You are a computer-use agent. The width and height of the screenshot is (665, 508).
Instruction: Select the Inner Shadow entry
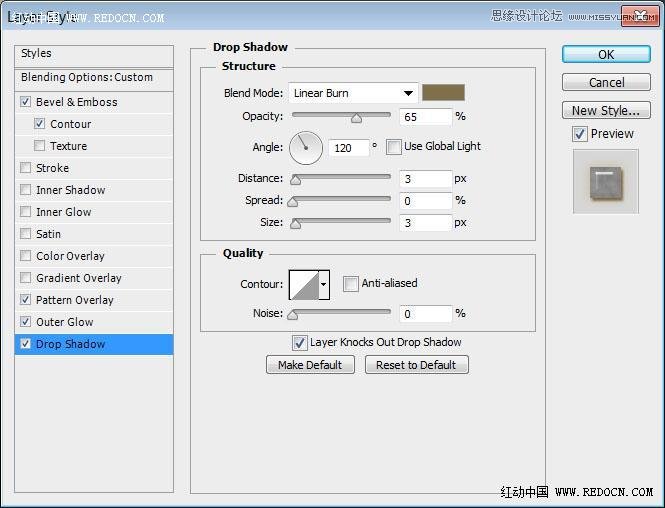pos(94,190)
